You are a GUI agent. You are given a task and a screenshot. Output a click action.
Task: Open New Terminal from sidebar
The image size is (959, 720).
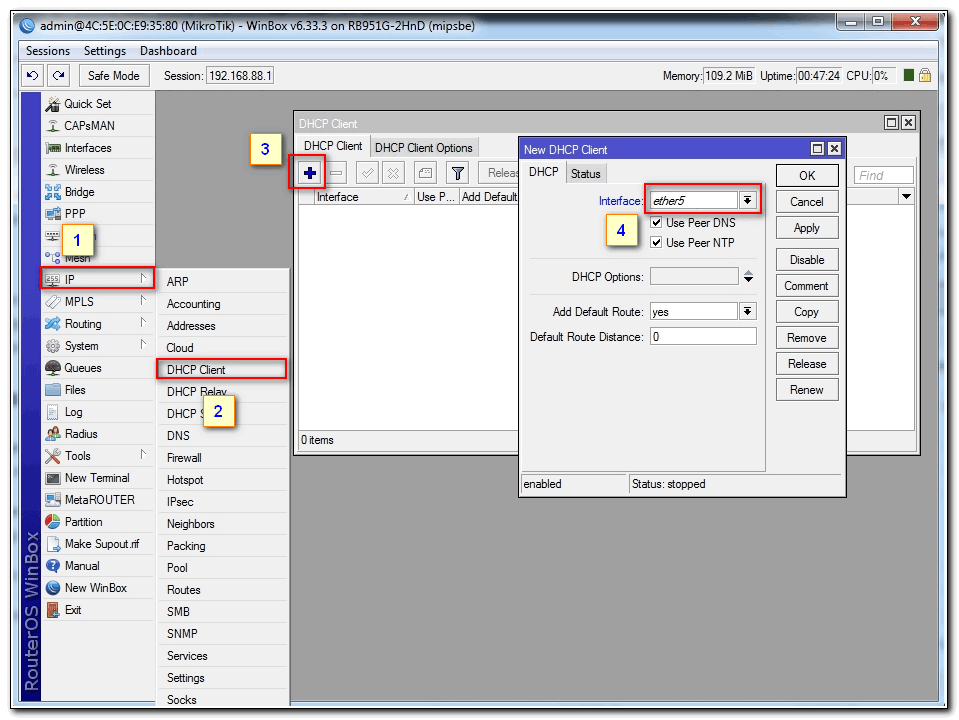tap(96, 478)
